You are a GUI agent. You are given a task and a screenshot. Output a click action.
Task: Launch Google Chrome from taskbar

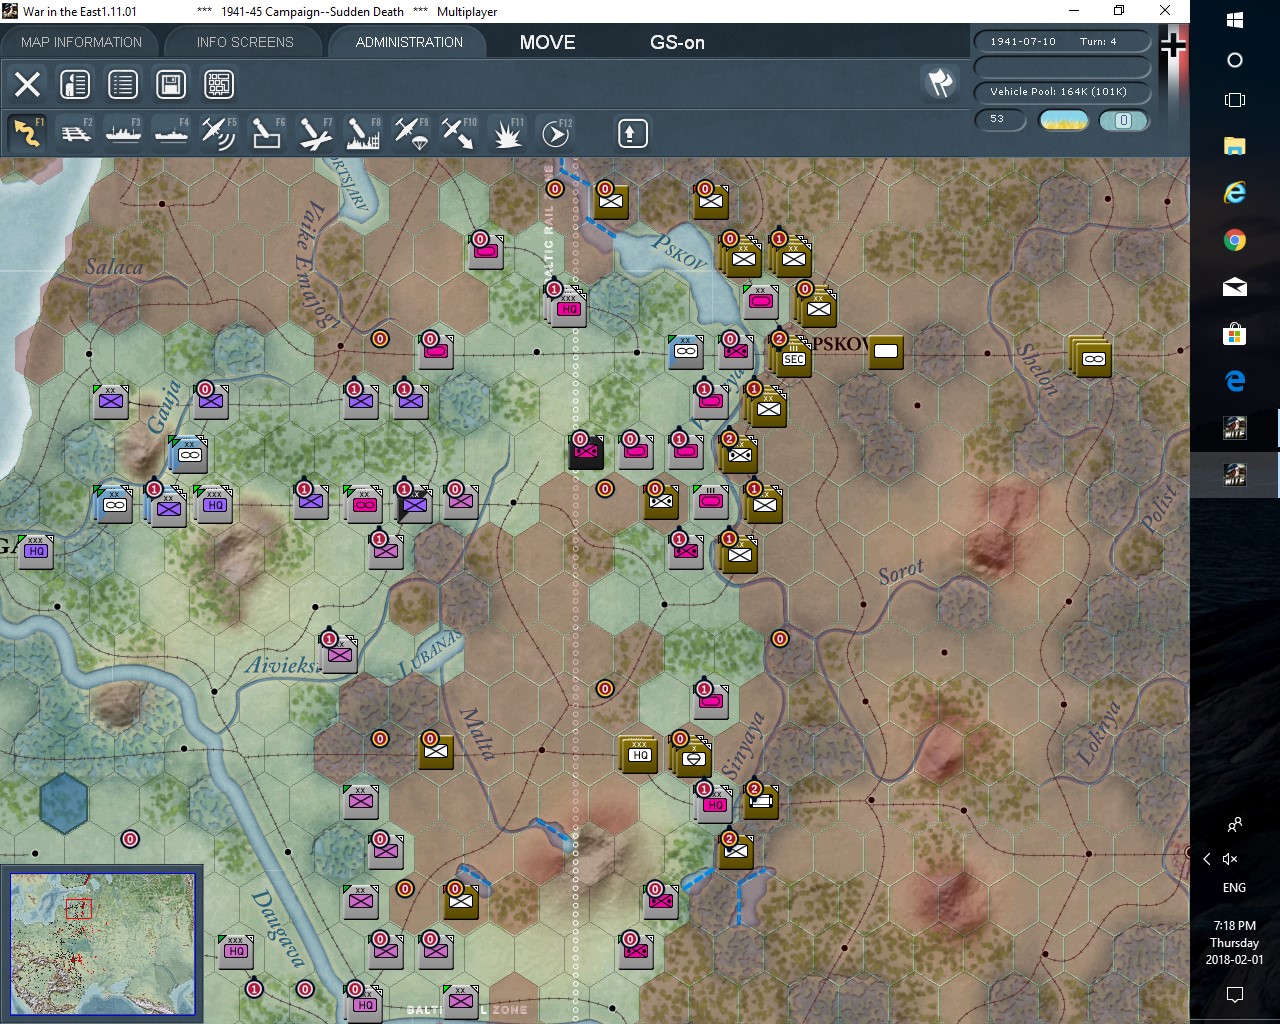[1235, 240]
